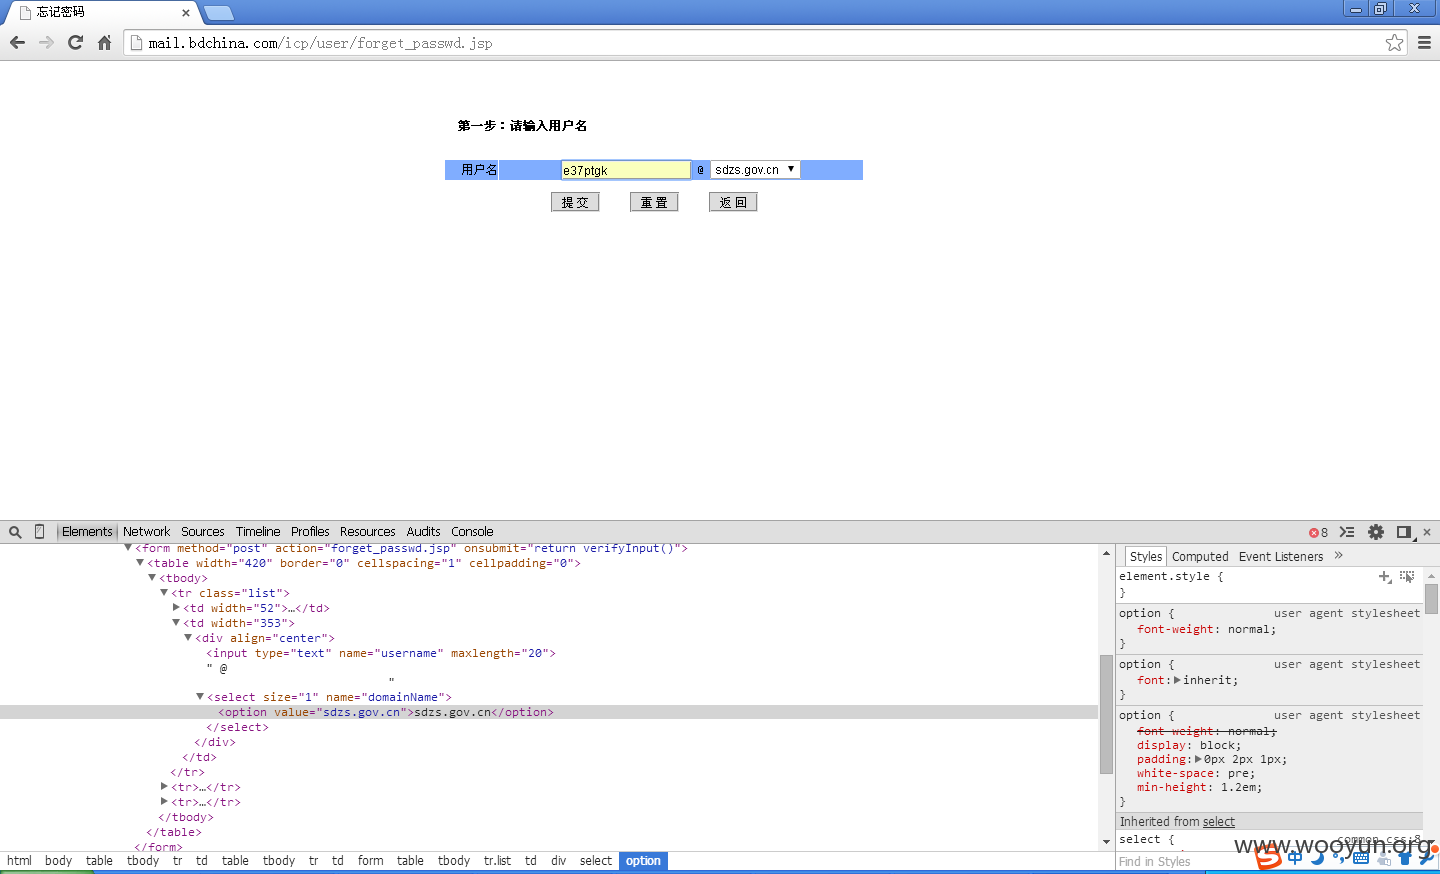Image resolution: width=1440 pixels, height=874 pixels.
Task: Click the Elements panel scrollbar thumb
Action: 1106,714
